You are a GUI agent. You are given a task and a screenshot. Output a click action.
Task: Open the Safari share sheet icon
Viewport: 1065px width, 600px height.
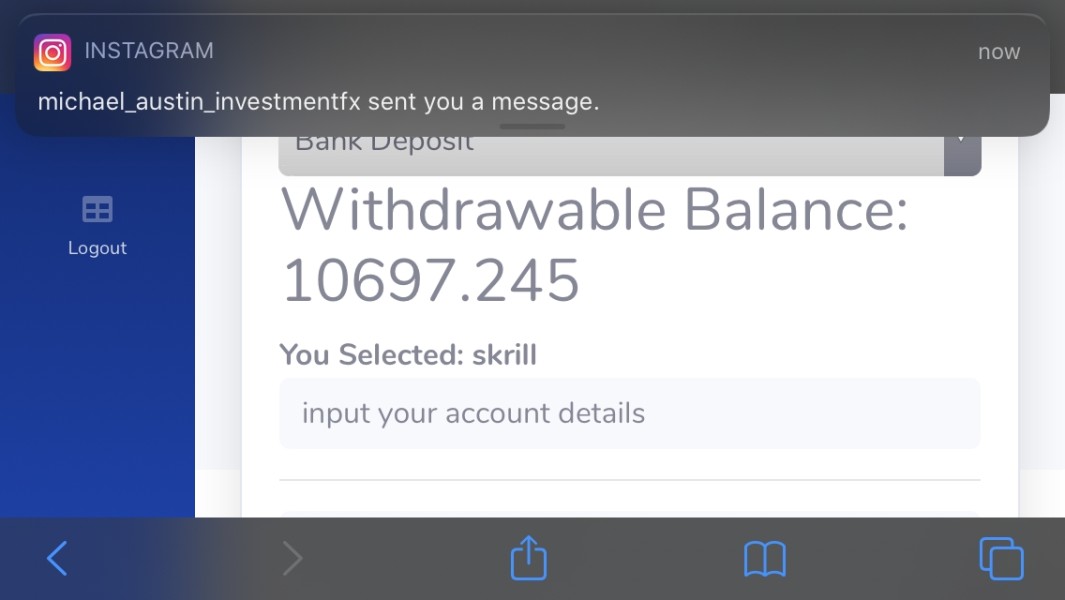pos(528,557)
